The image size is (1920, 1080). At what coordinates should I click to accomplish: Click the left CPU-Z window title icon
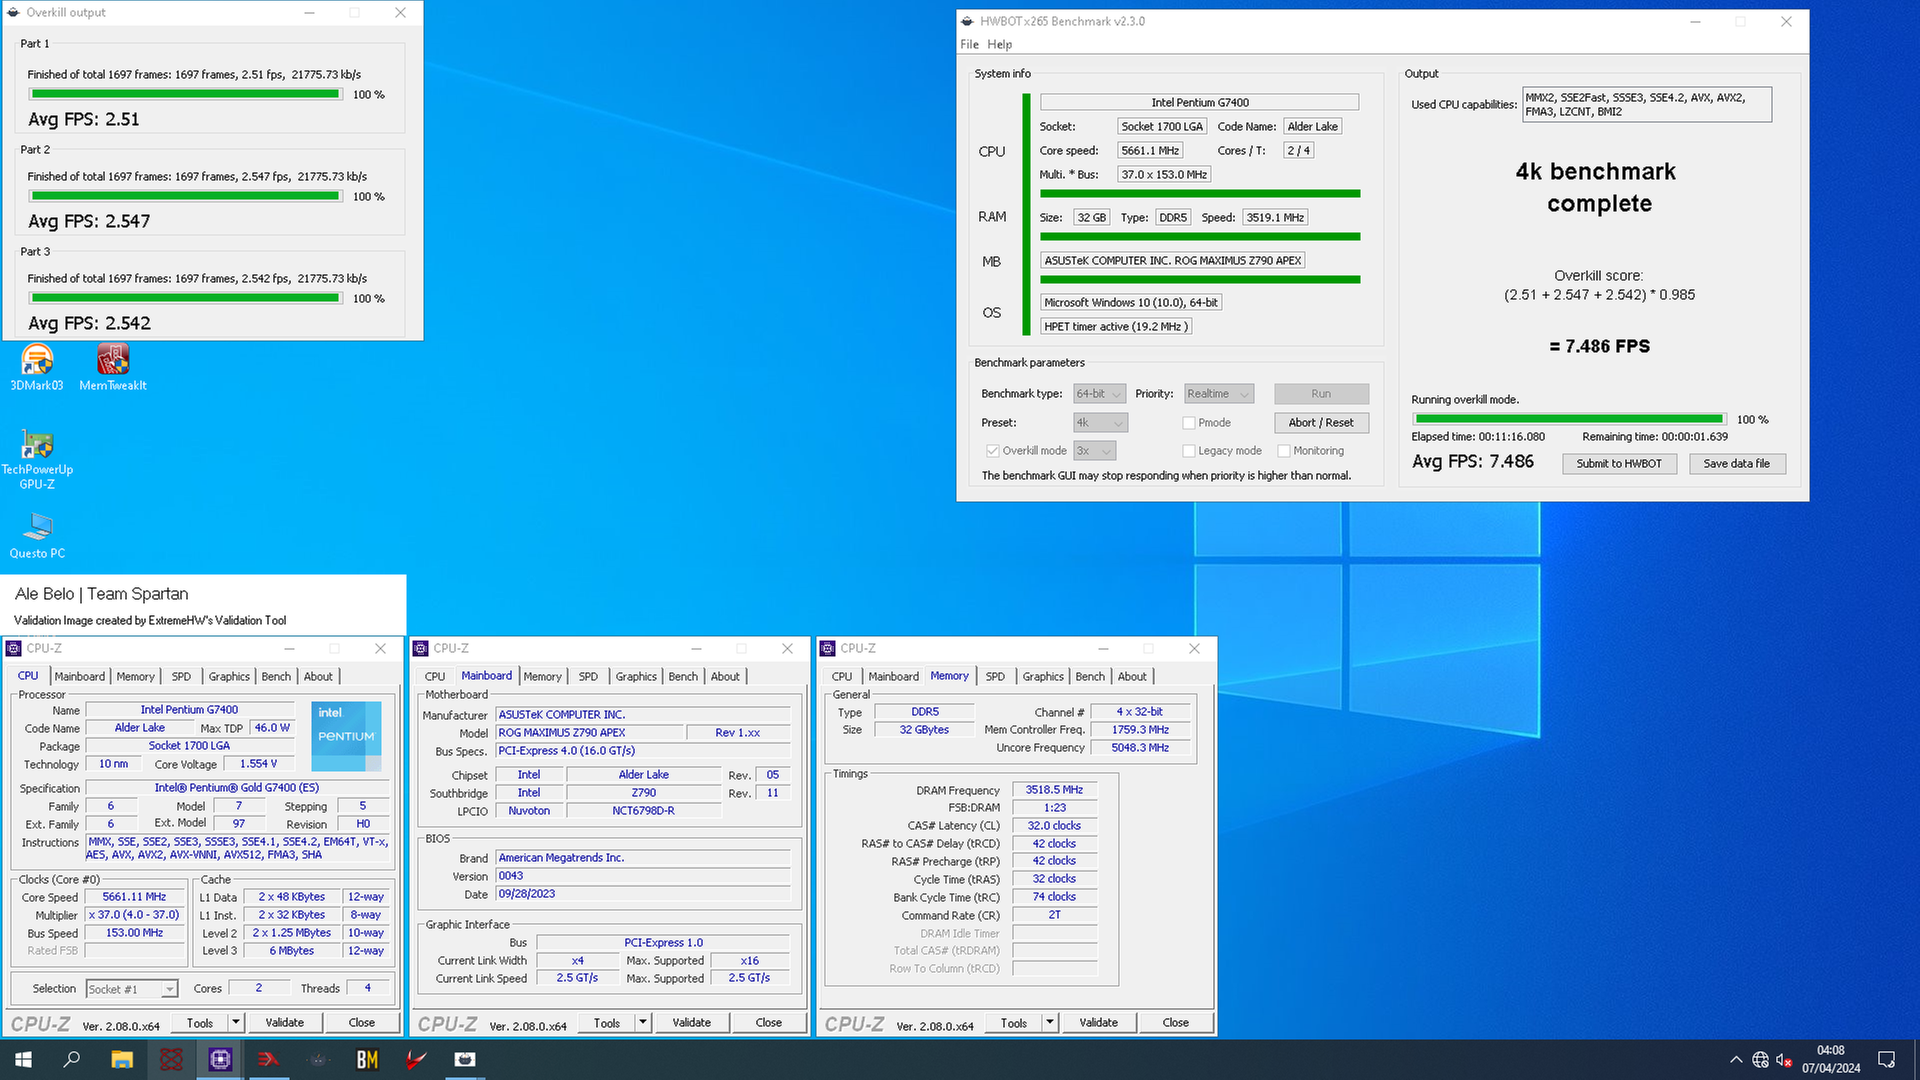coord(14,649)
